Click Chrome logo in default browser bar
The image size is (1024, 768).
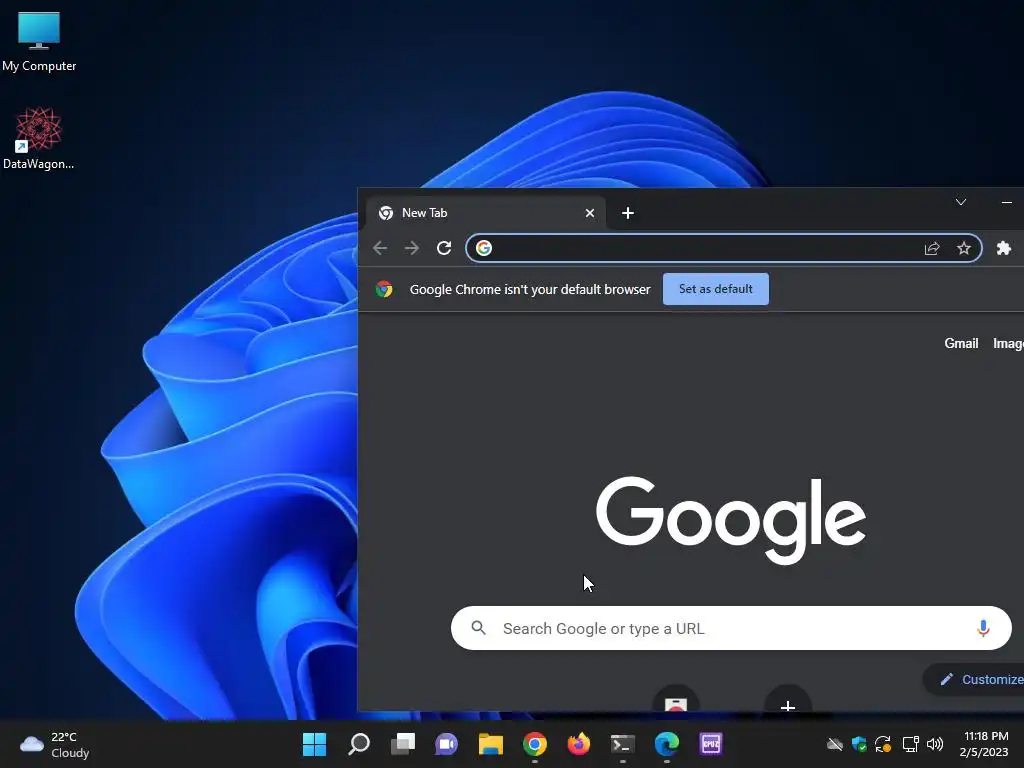click(384, 289)
